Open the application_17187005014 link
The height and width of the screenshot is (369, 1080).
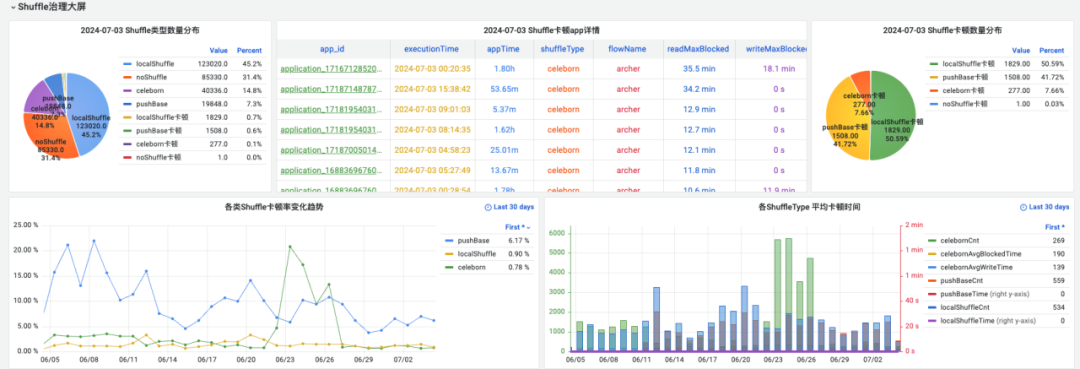tap(331, 150)
